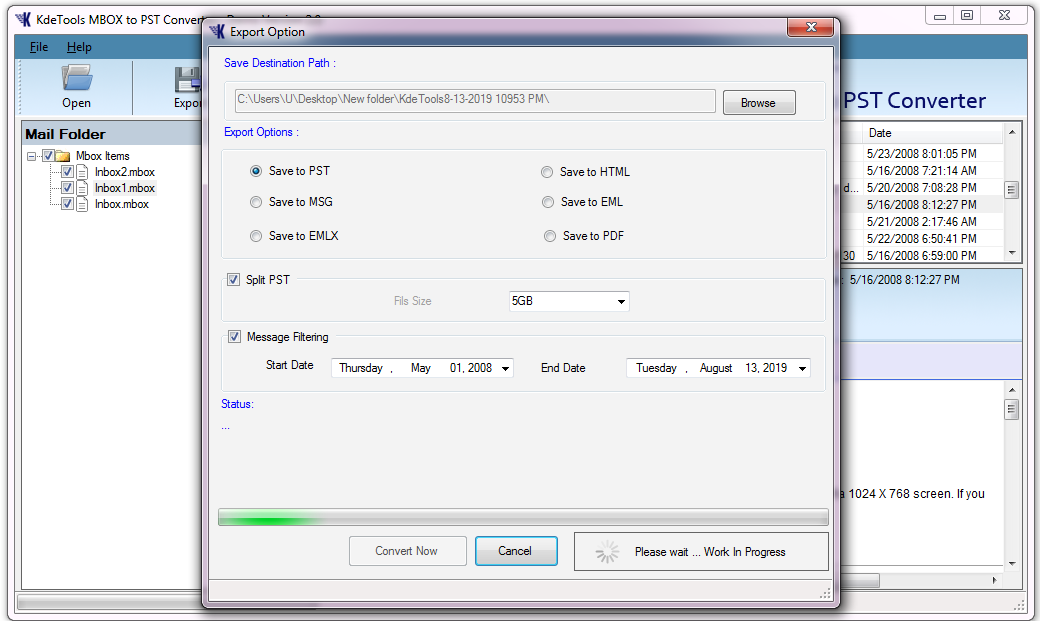Image resolution: width=1040 pixels, height=624 pixels.
Task: Select the 5/21/2008 2:17:46 AM row
Action: 921,222
